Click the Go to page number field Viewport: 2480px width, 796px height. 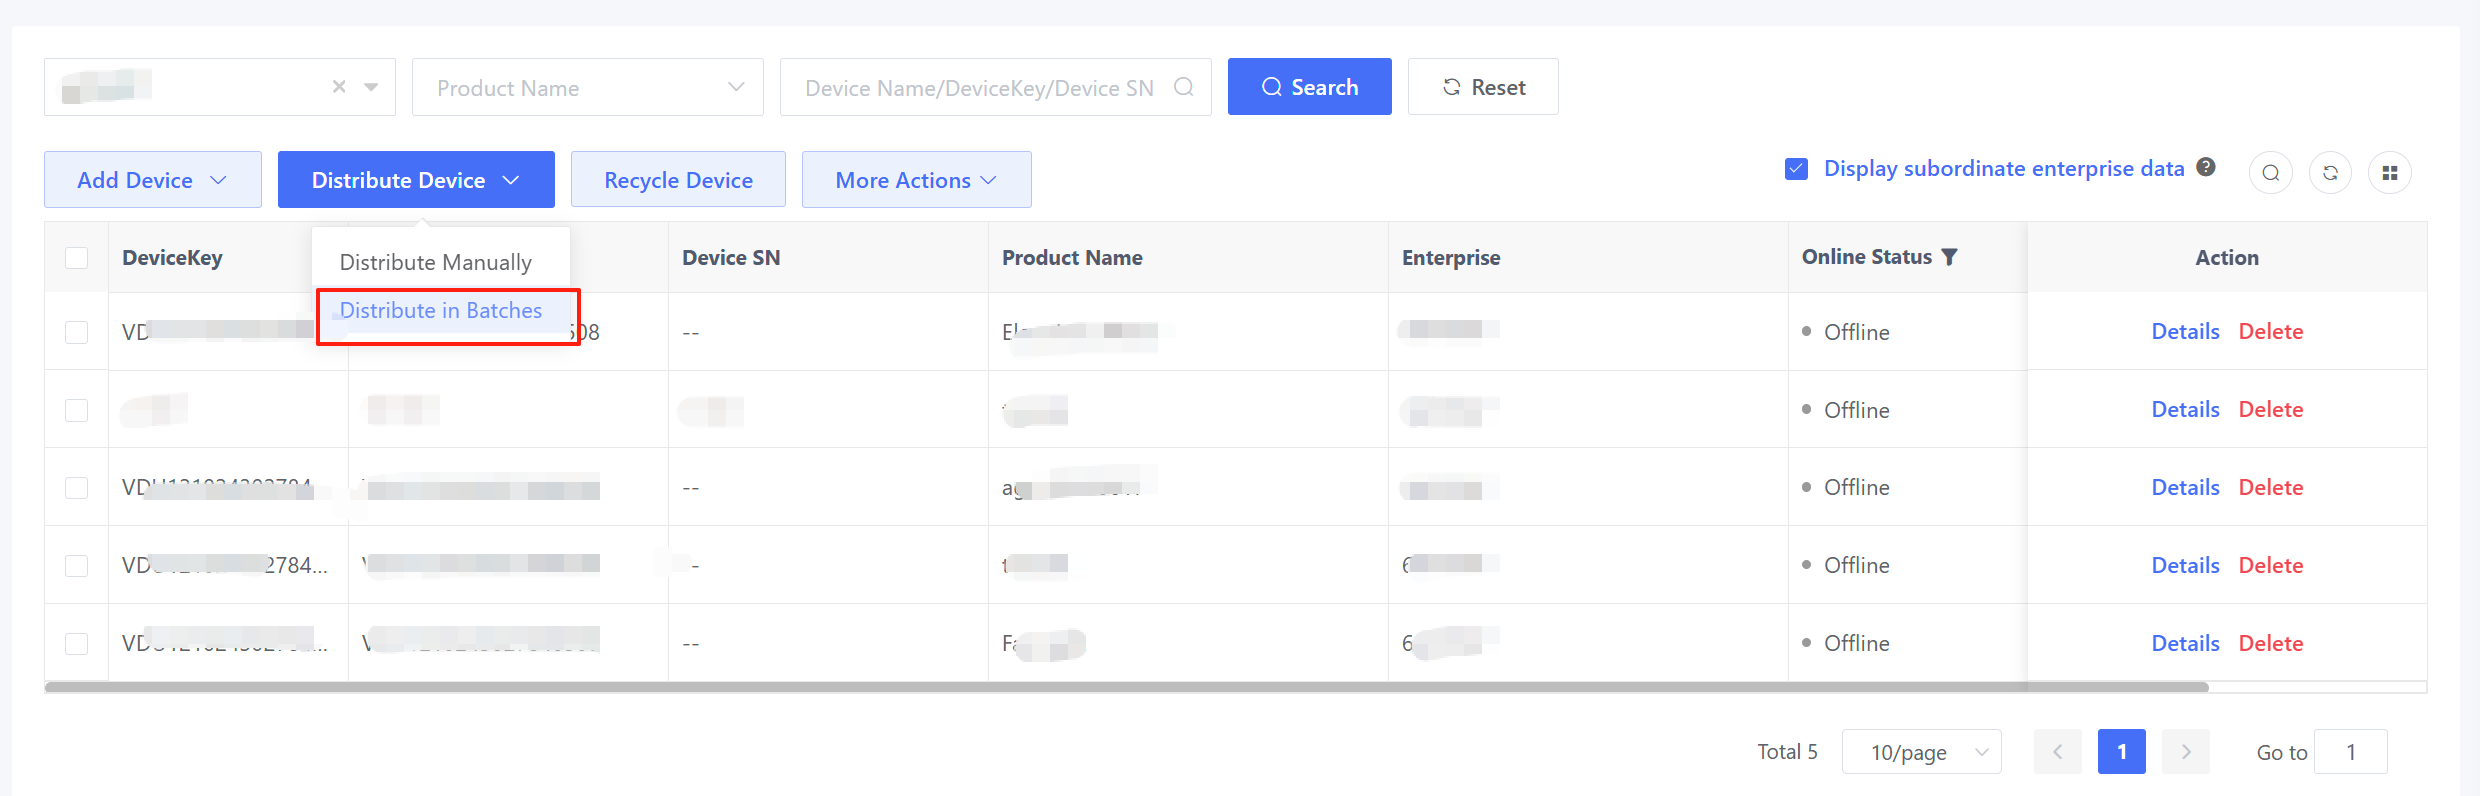[2350, 752]
